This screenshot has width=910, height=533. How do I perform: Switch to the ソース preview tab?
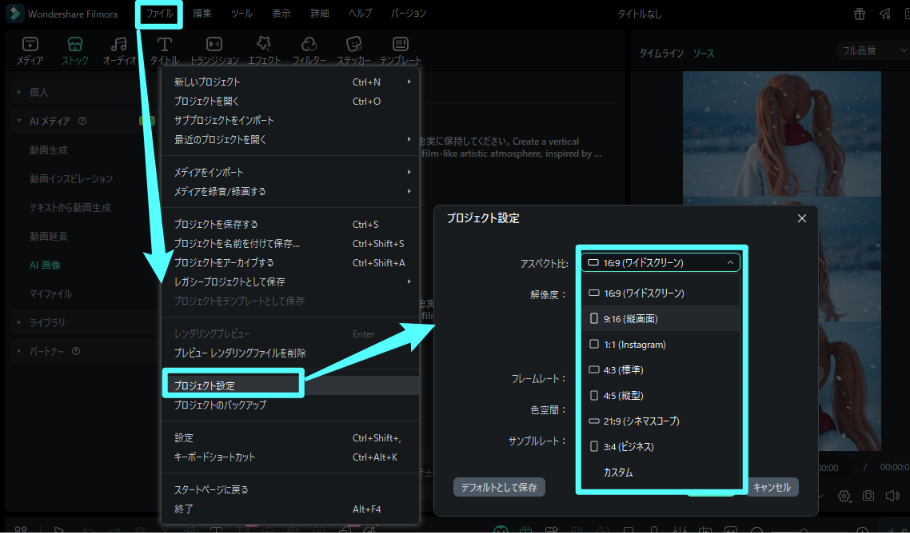point(704,54)
